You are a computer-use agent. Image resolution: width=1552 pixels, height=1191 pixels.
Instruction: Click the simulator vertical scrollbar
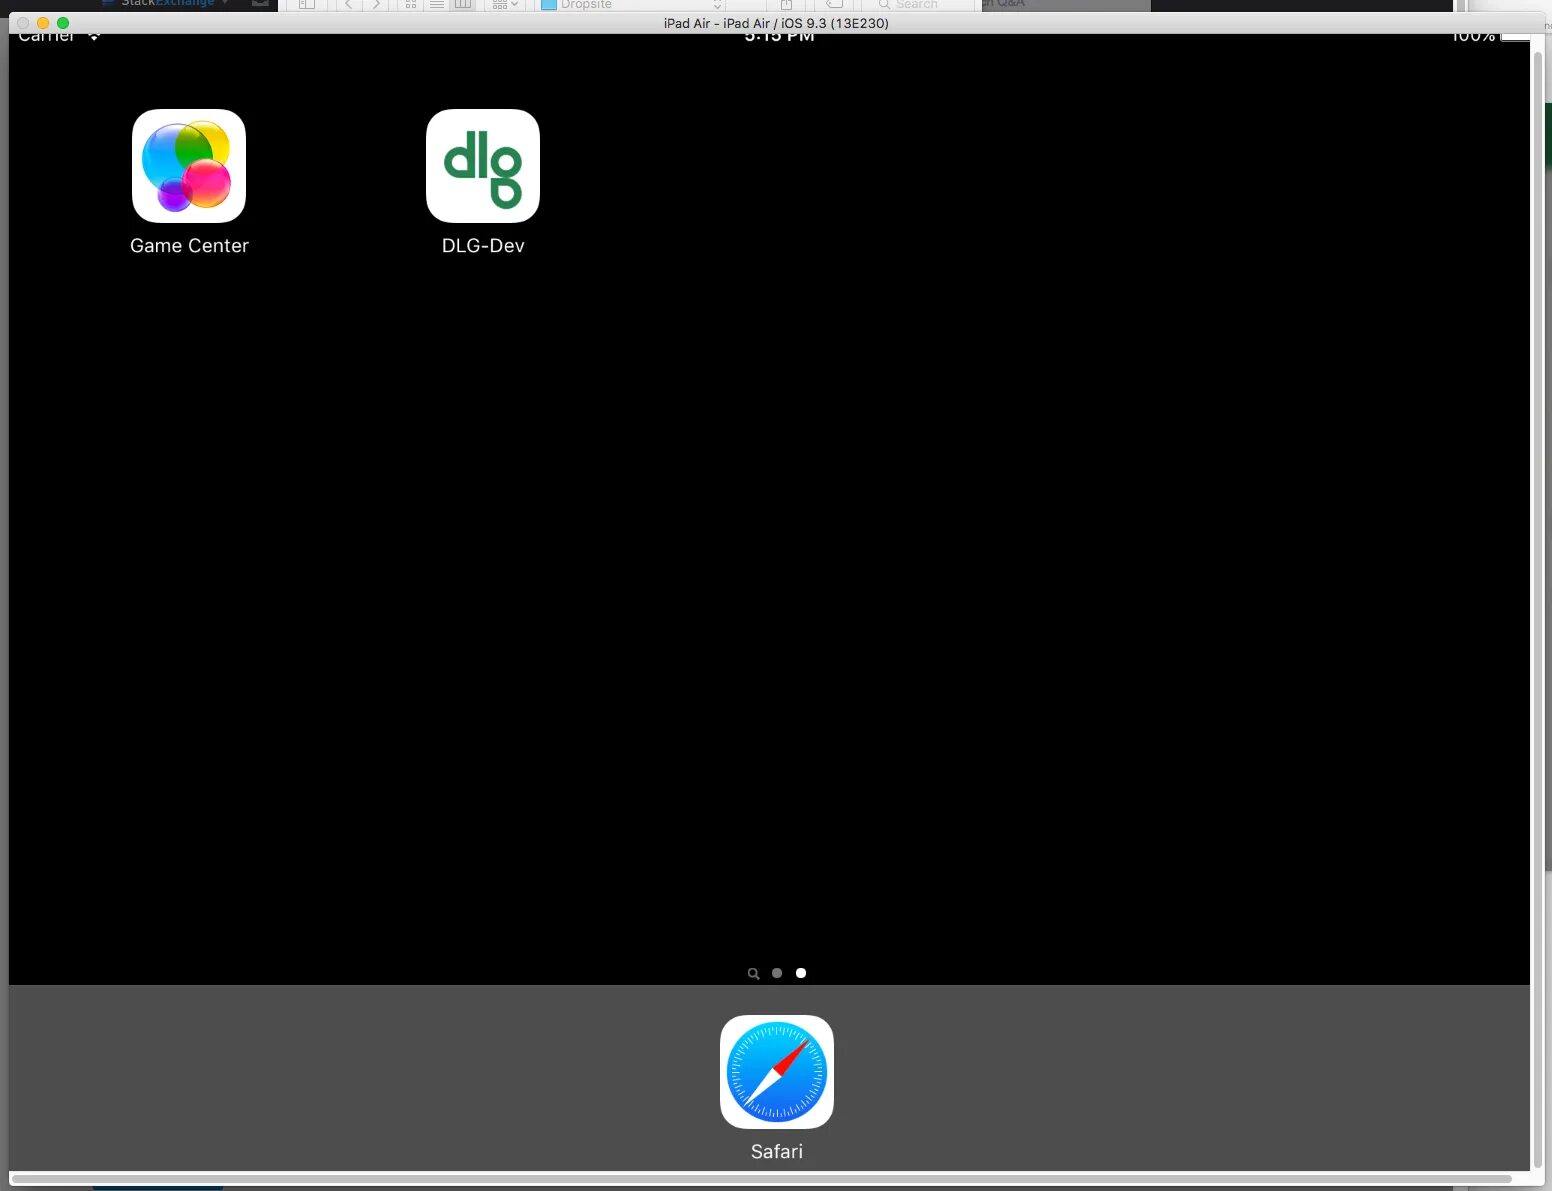[x=1538, y=610]
